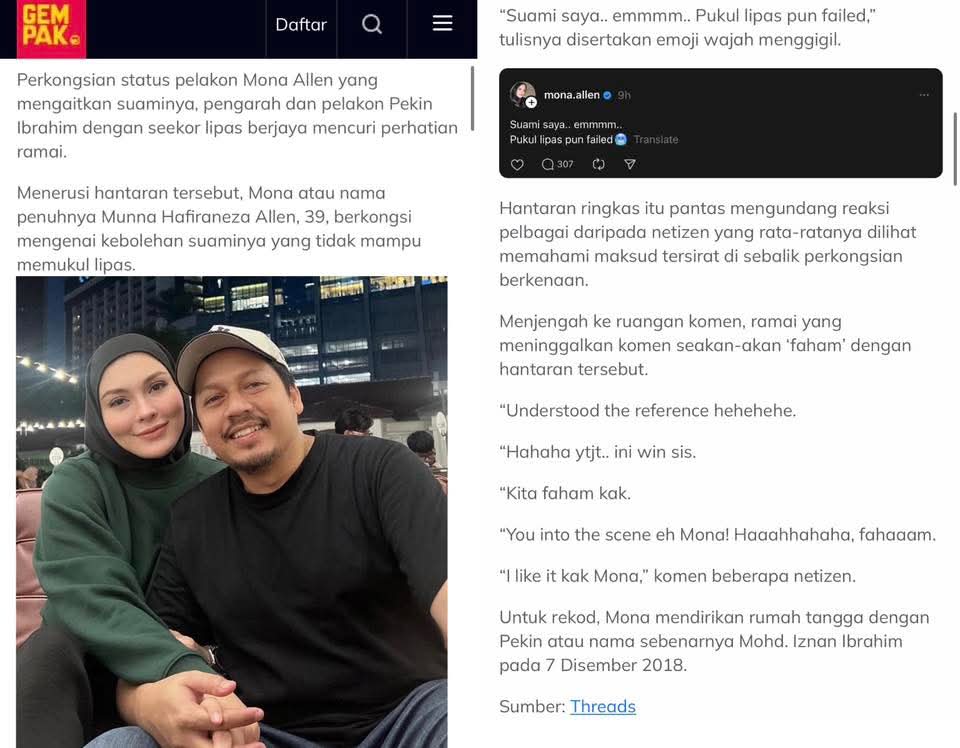Click mona.allen profile avatar
The height and width of the screenshot is (748, 960).
pyautogui.click(x=522, y=94)
